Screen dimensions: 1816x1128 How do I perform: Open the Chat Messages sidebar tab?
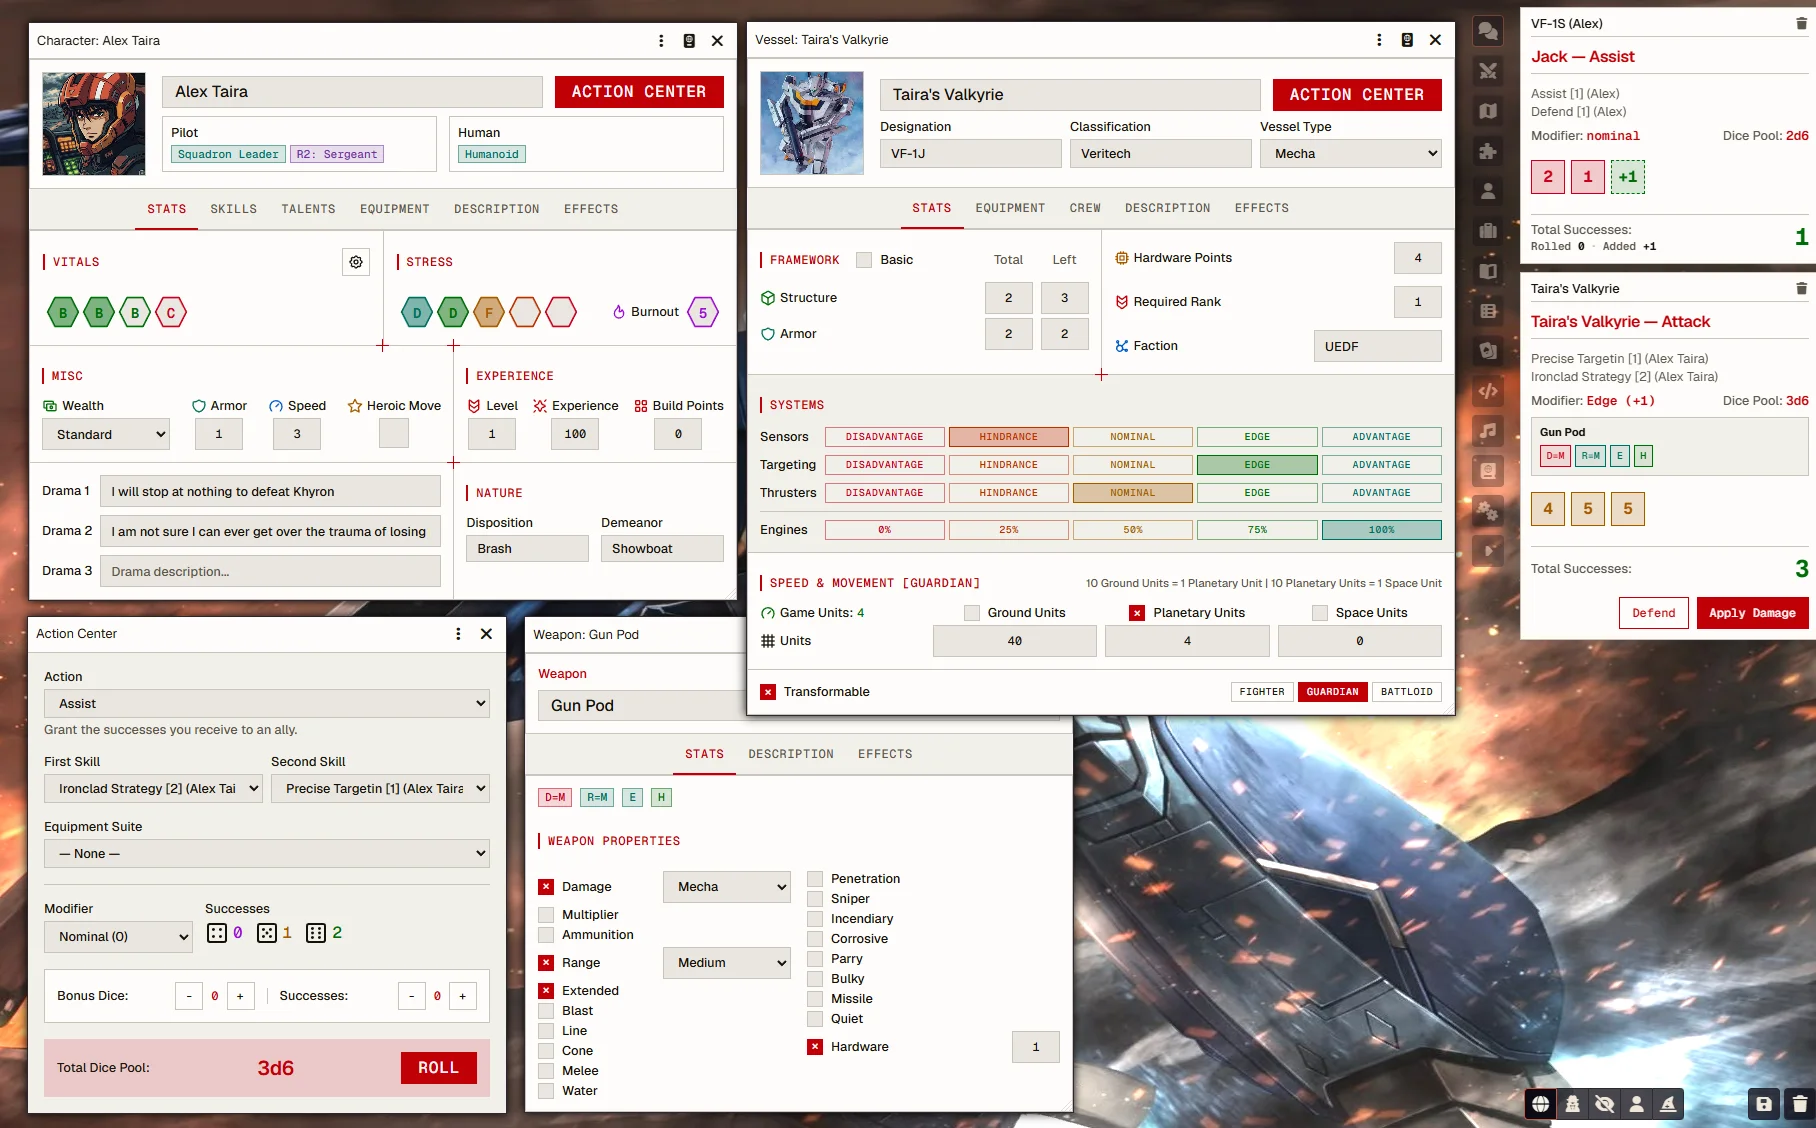coord(1488,31)
